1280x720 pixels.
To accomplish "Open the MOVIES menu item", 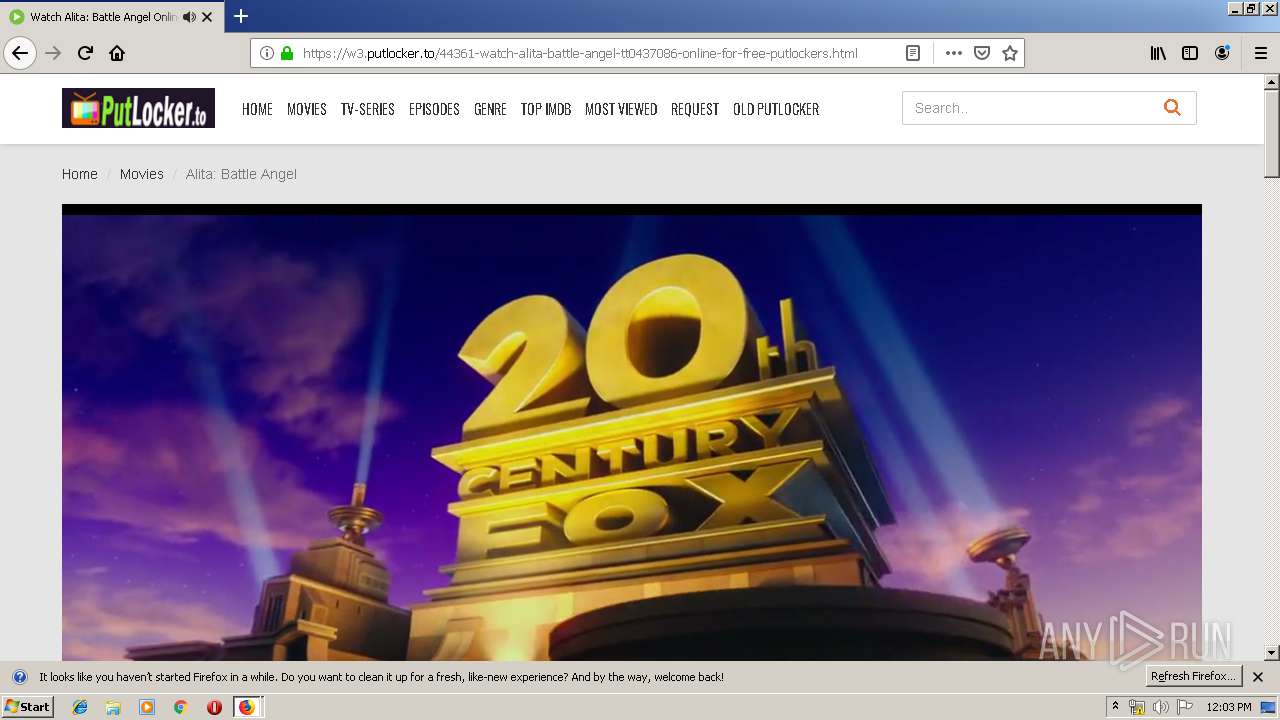I will click(307, 109).
